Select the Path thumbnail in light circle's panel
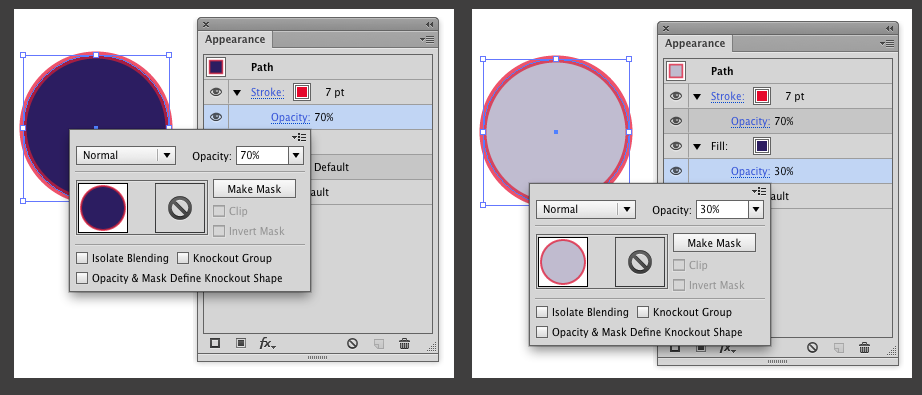Image resolution: width=922 pixels, height=395 pixels. 676,71
